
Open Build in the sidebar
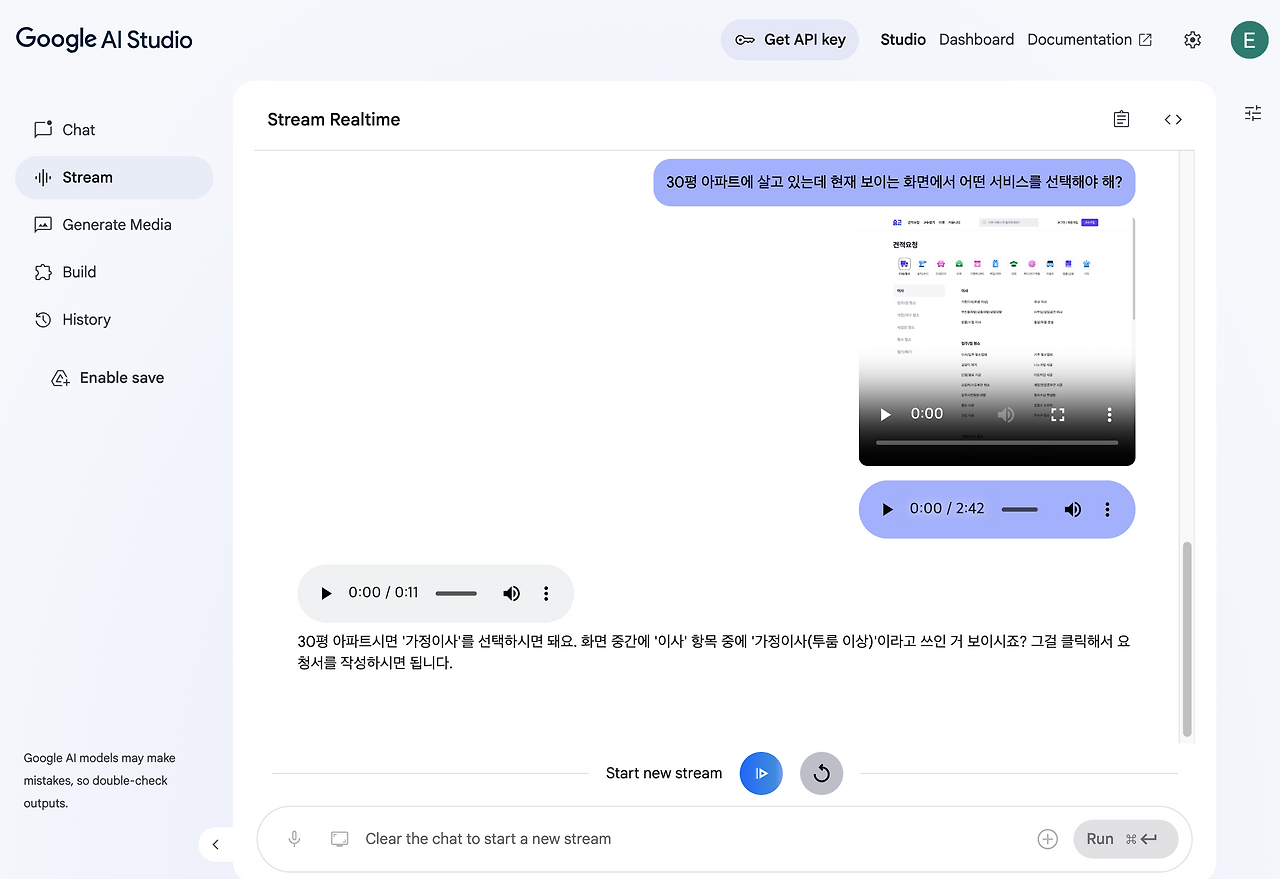pos(114,272)
